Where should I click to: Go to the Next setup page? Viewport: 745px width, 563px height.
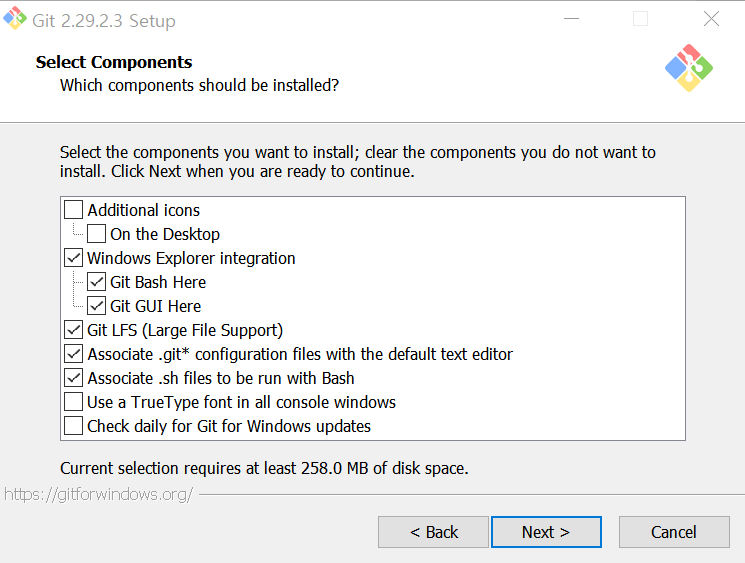(x=546, y=532)
